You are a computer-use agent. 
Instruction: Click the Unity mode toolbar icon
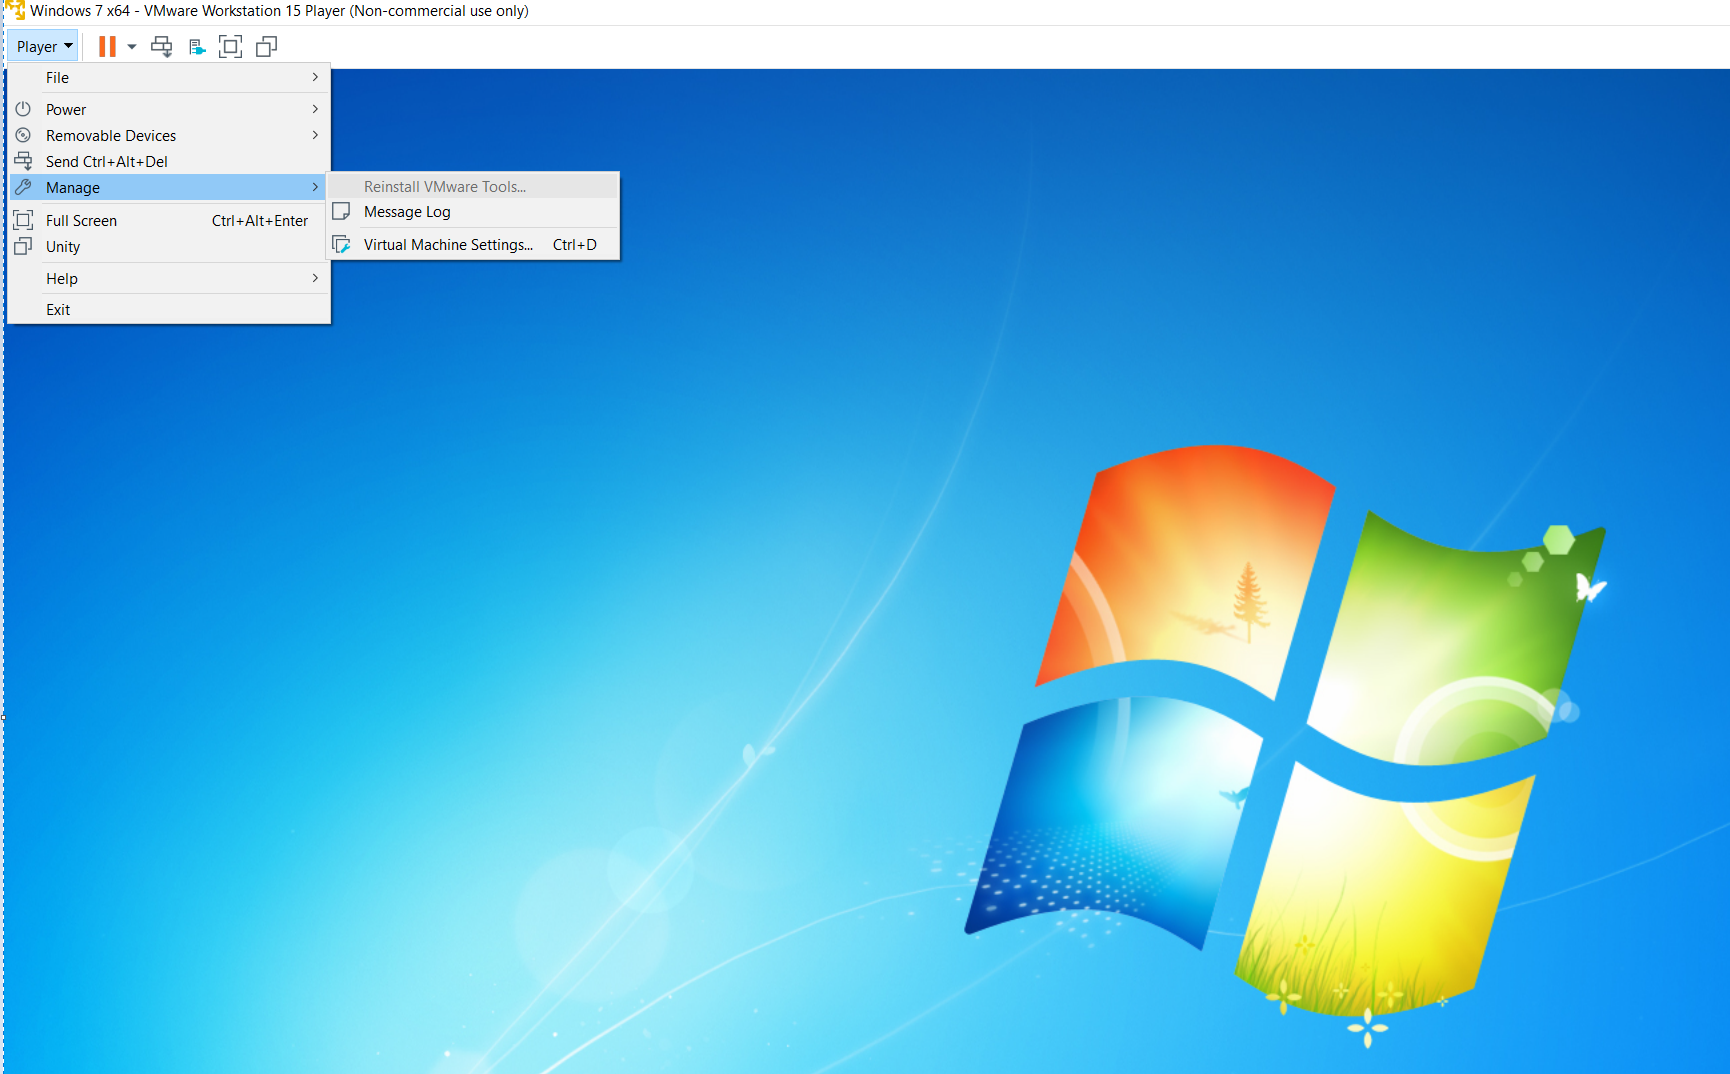(266, 46)
